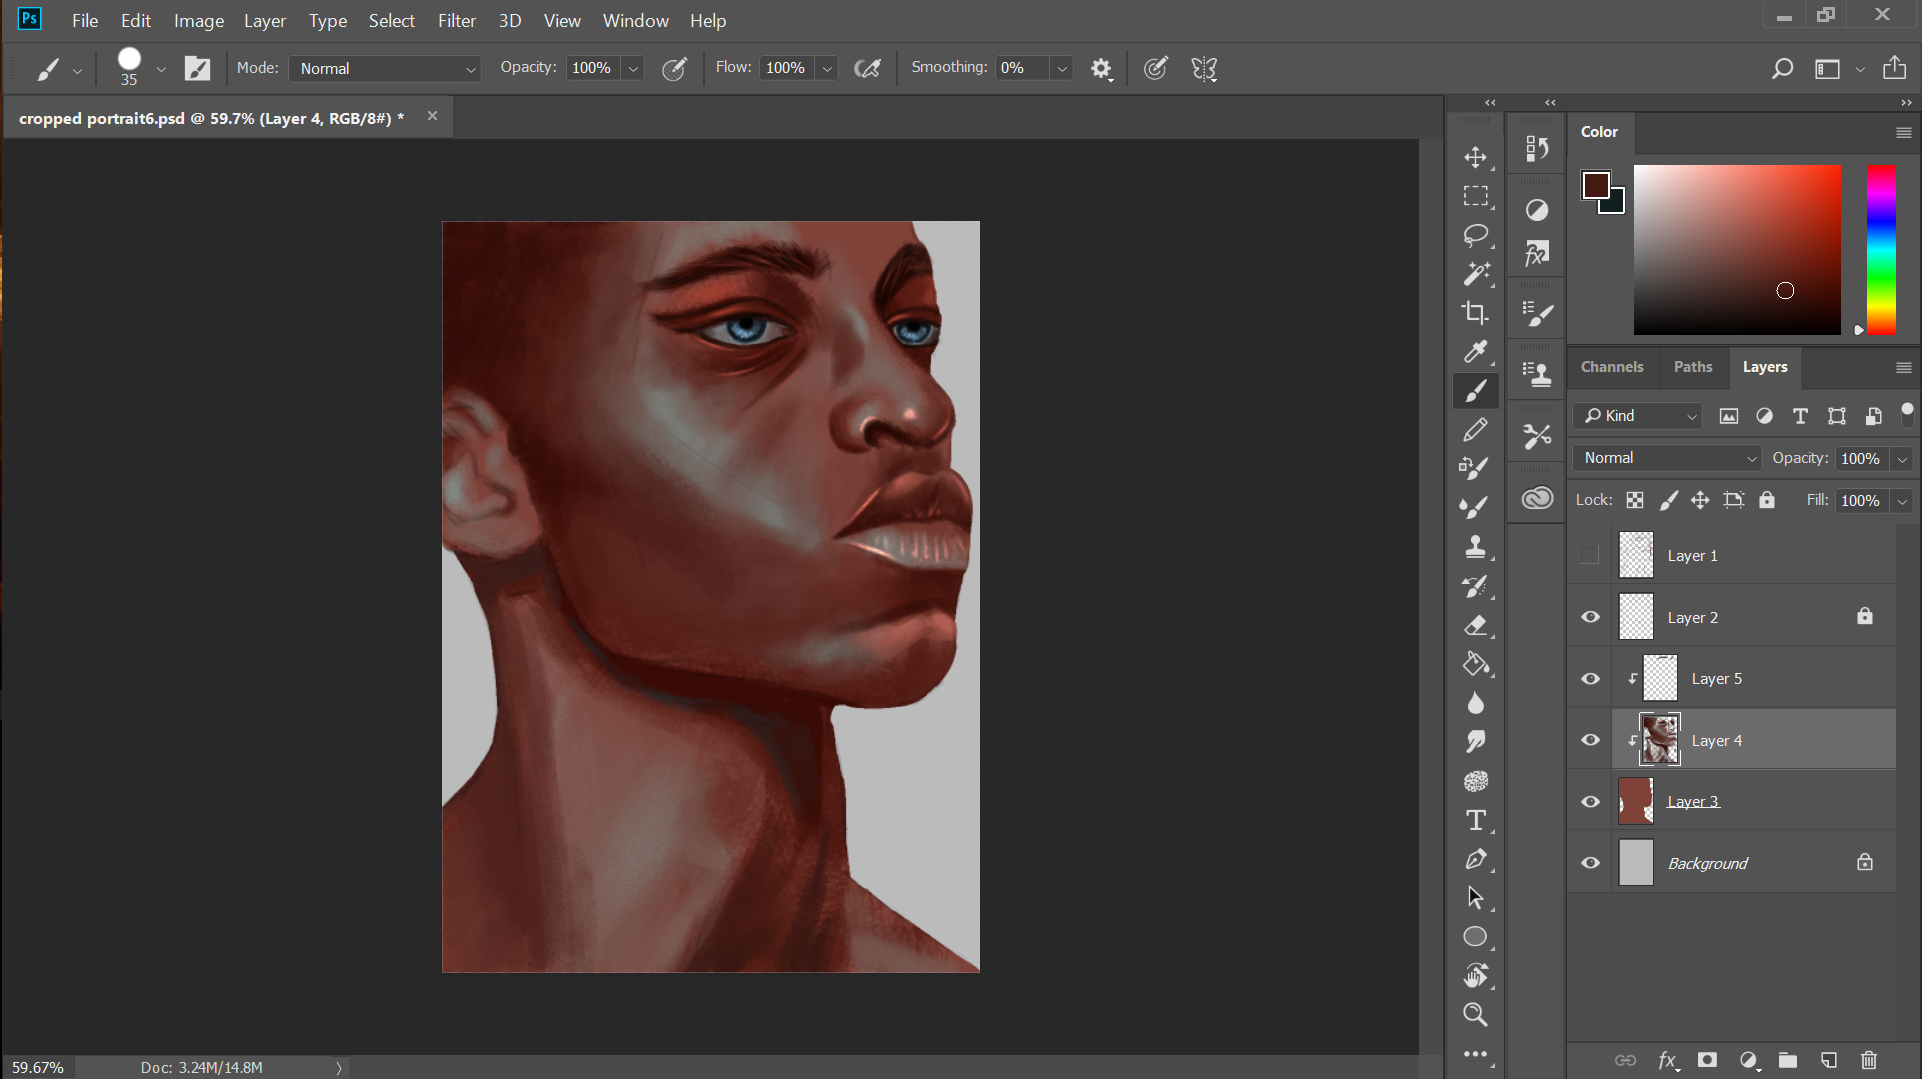Click the zoom percentage field

(38, 1067)
